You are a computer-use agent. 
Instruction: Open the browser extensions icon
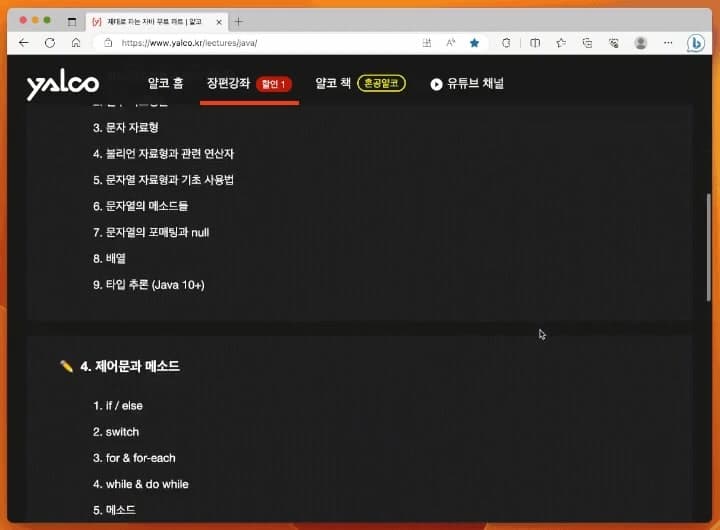click(x=506, y=43)
